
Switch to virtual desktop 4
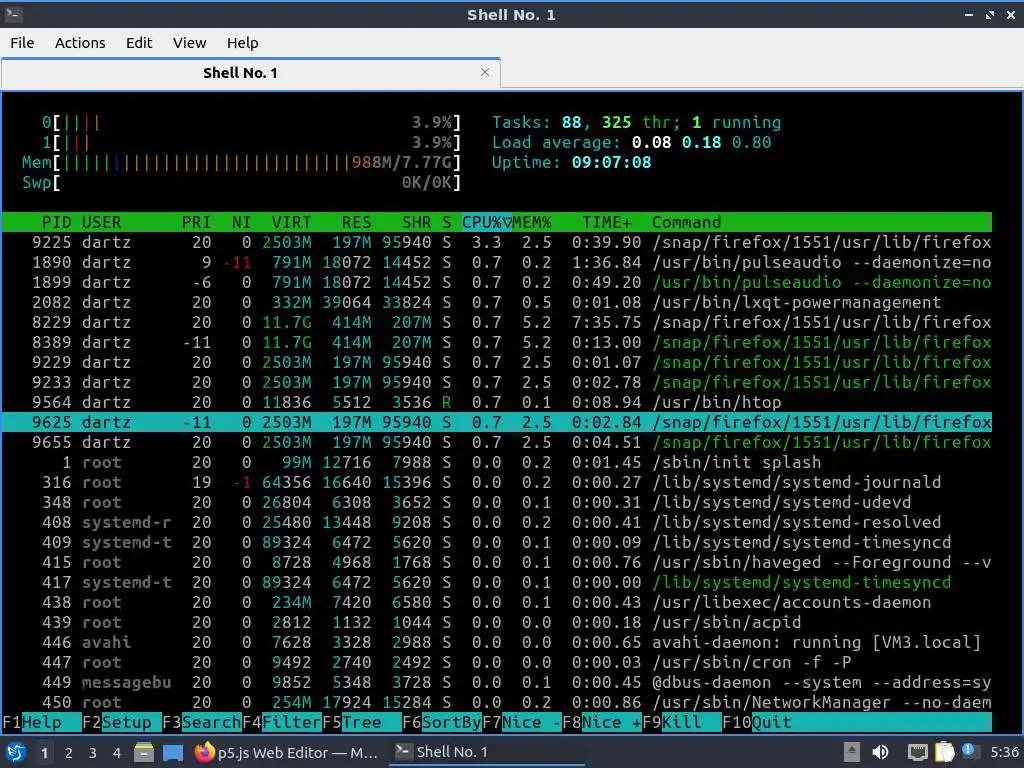click(117, 752)
